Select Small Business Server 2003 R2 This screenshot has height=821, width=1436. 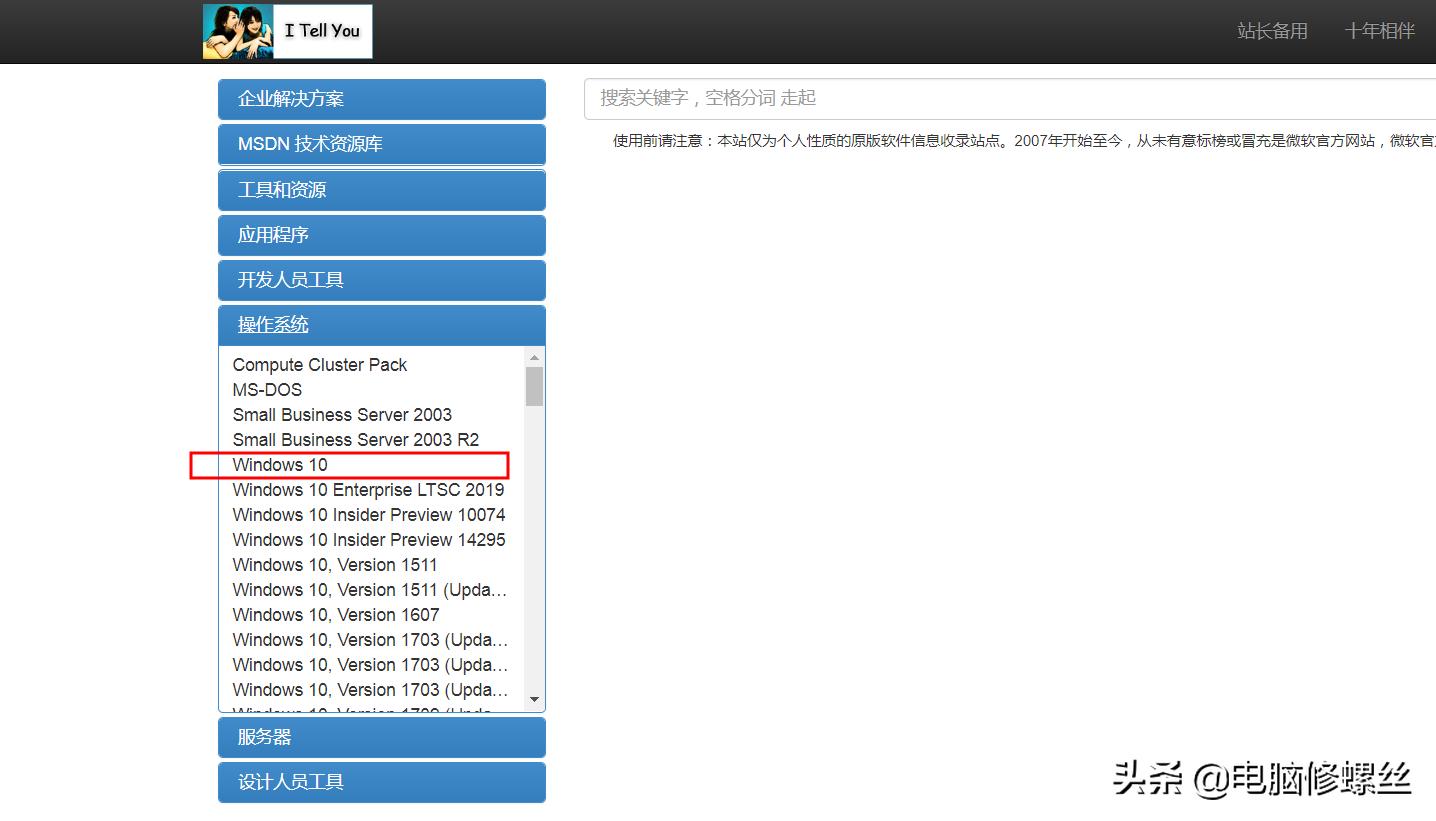tap(355, 439)
